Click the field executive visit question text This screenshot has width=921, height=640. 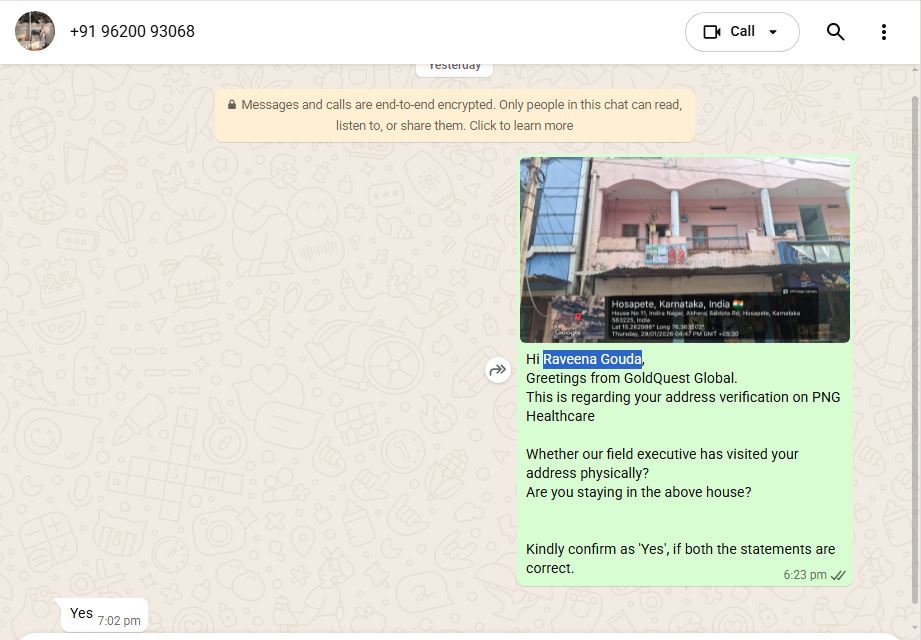[x=662, y=463]
